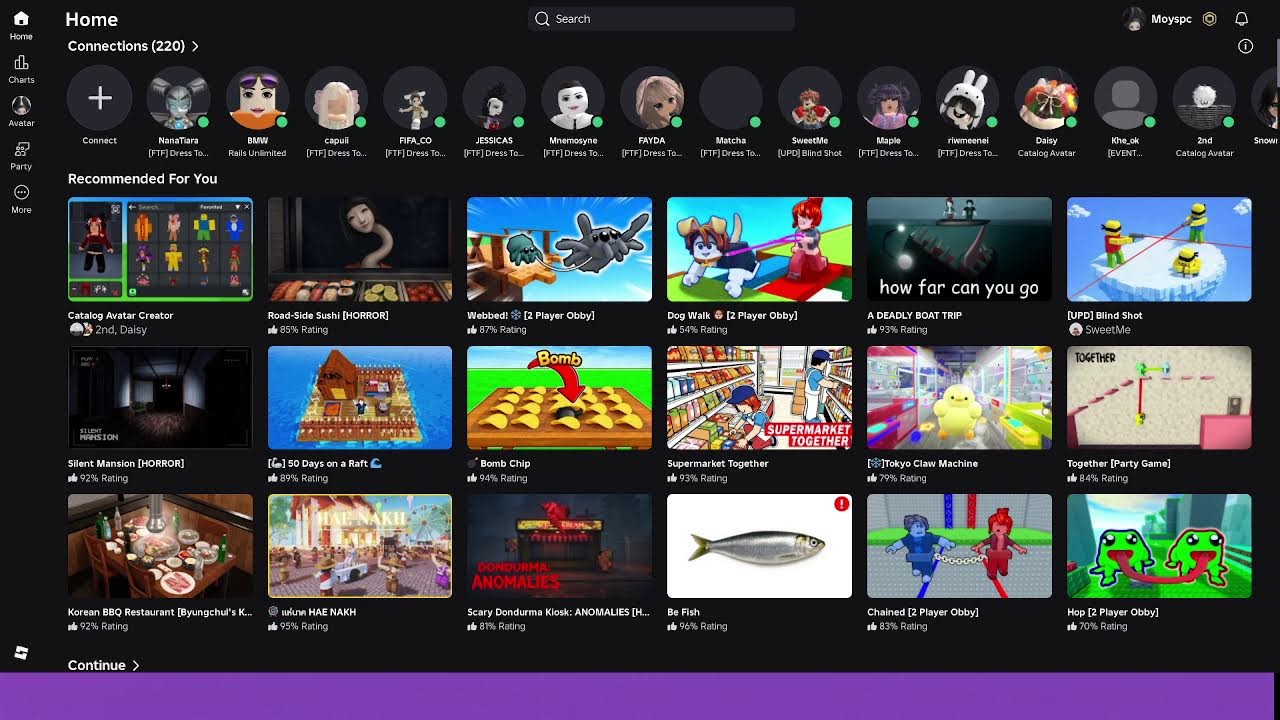The width and height of the screenshot is (1280, 720).
Task: Open the Recommended For You heading
Action: point(142,179)
